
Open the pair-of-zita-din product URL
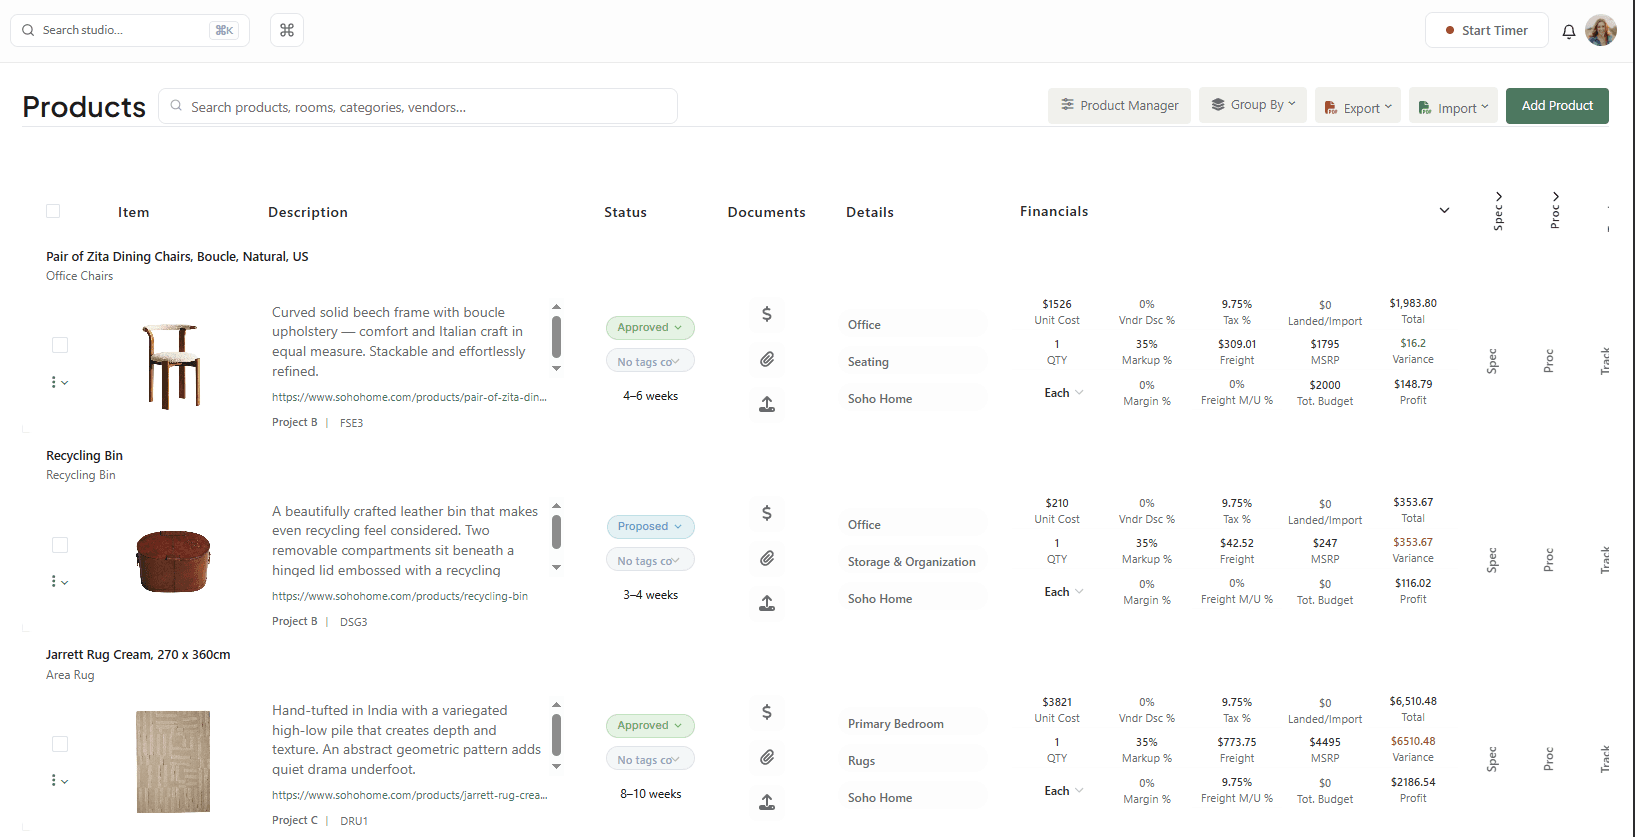[x=409, y=397]
